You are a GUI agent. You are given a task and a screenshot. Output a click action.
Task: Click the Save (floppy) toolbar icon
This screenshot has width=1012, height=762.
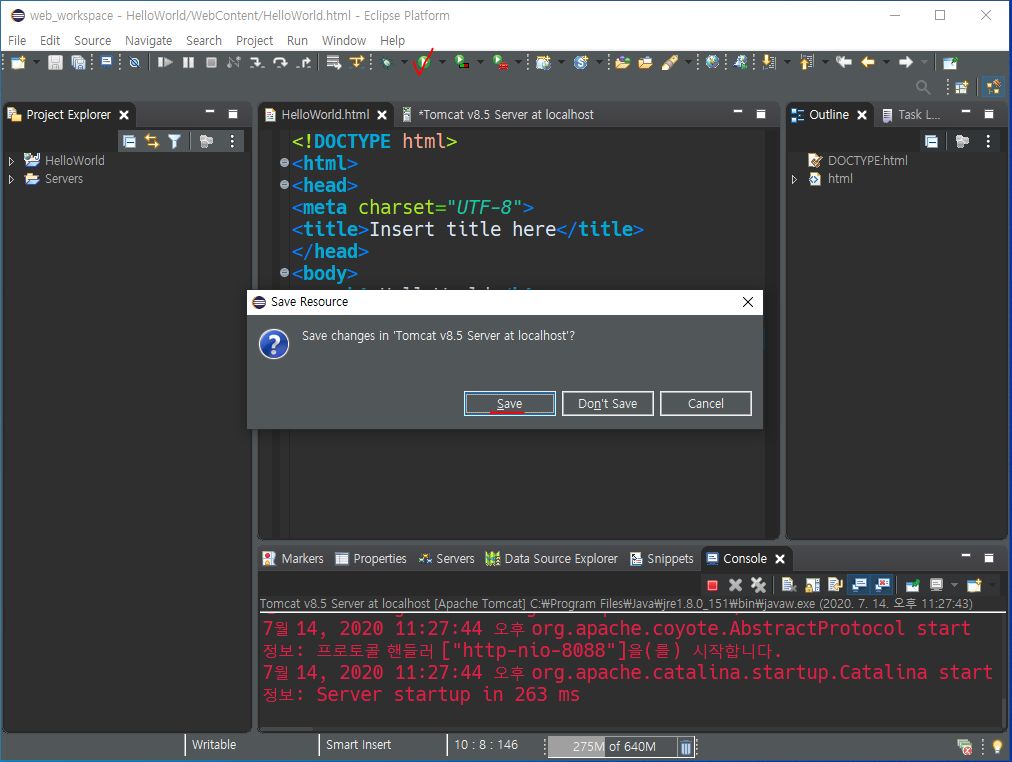pos(56,63)
